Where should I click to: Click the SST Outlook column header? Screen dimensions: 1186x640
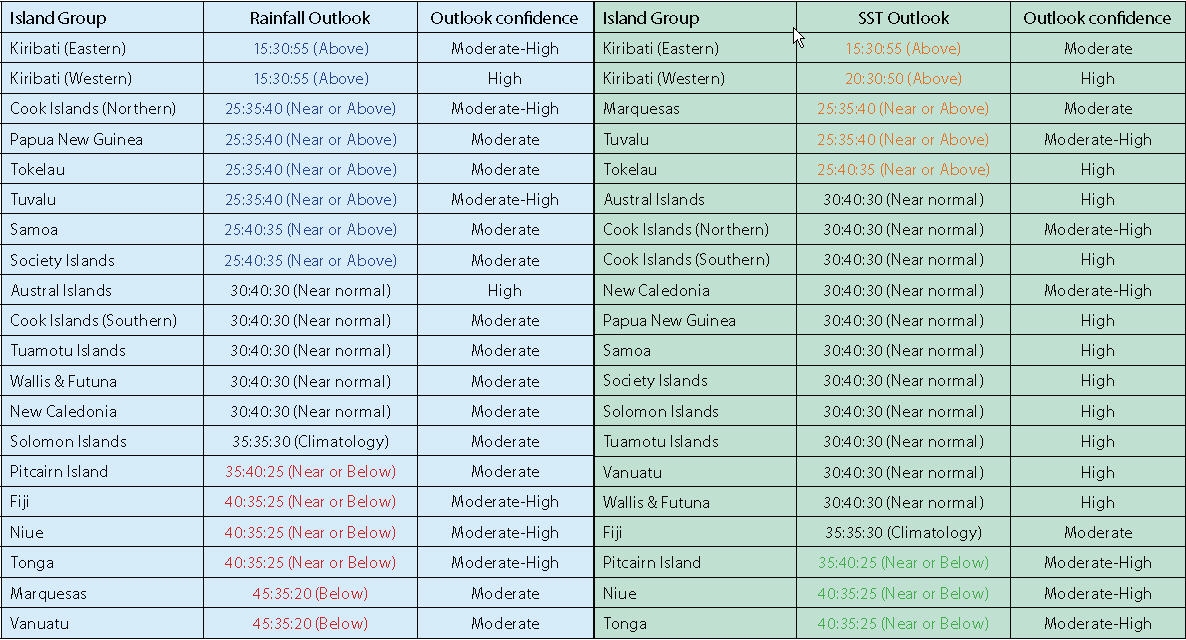point(903,18)
